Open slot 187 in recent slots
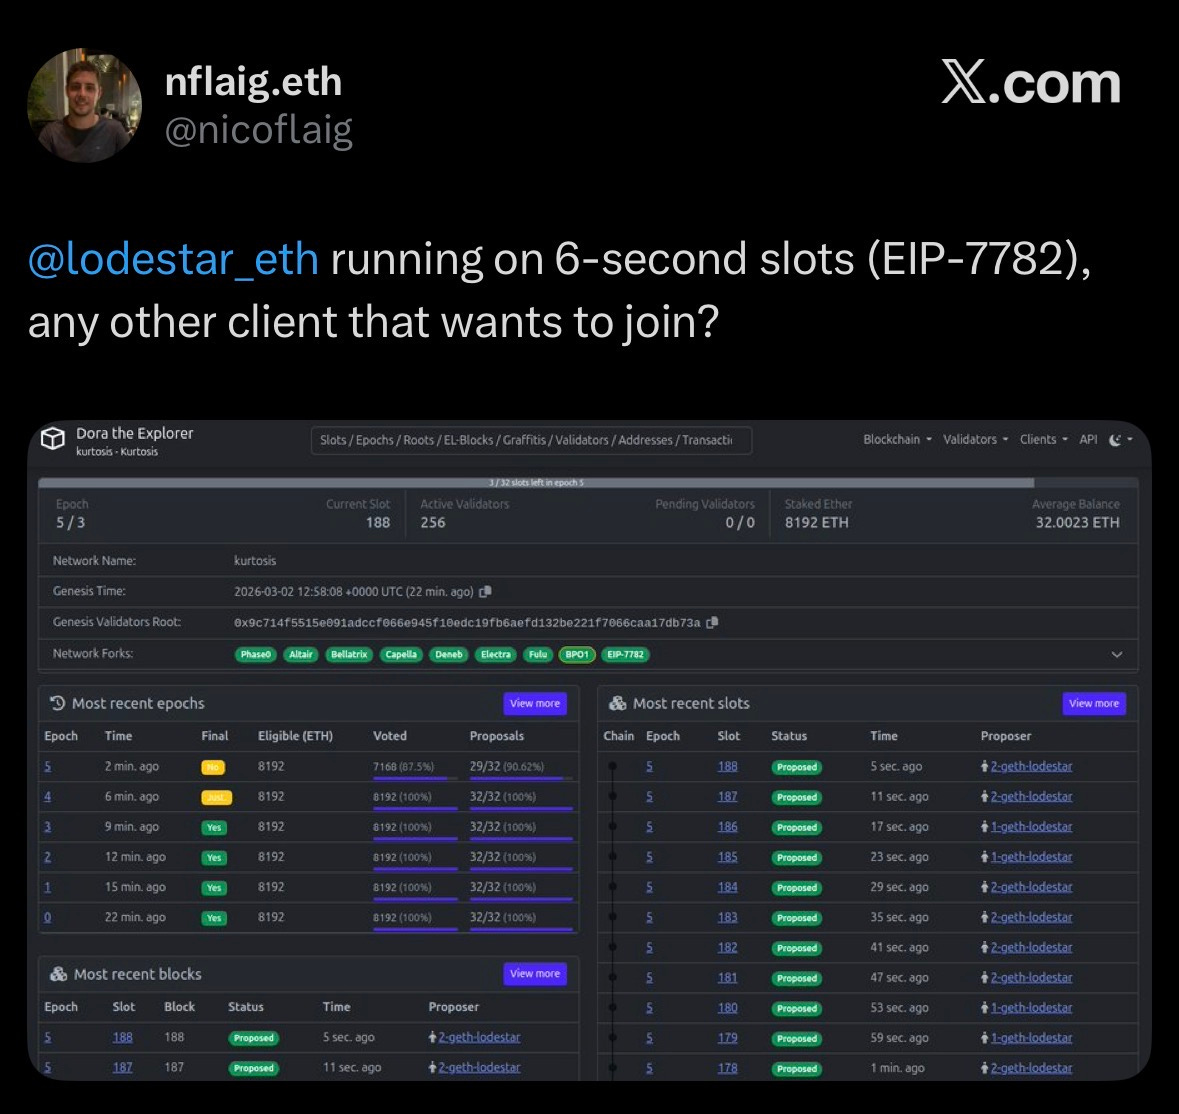Viewport: 1179px width, 1114px height. (x=727, y=797)
